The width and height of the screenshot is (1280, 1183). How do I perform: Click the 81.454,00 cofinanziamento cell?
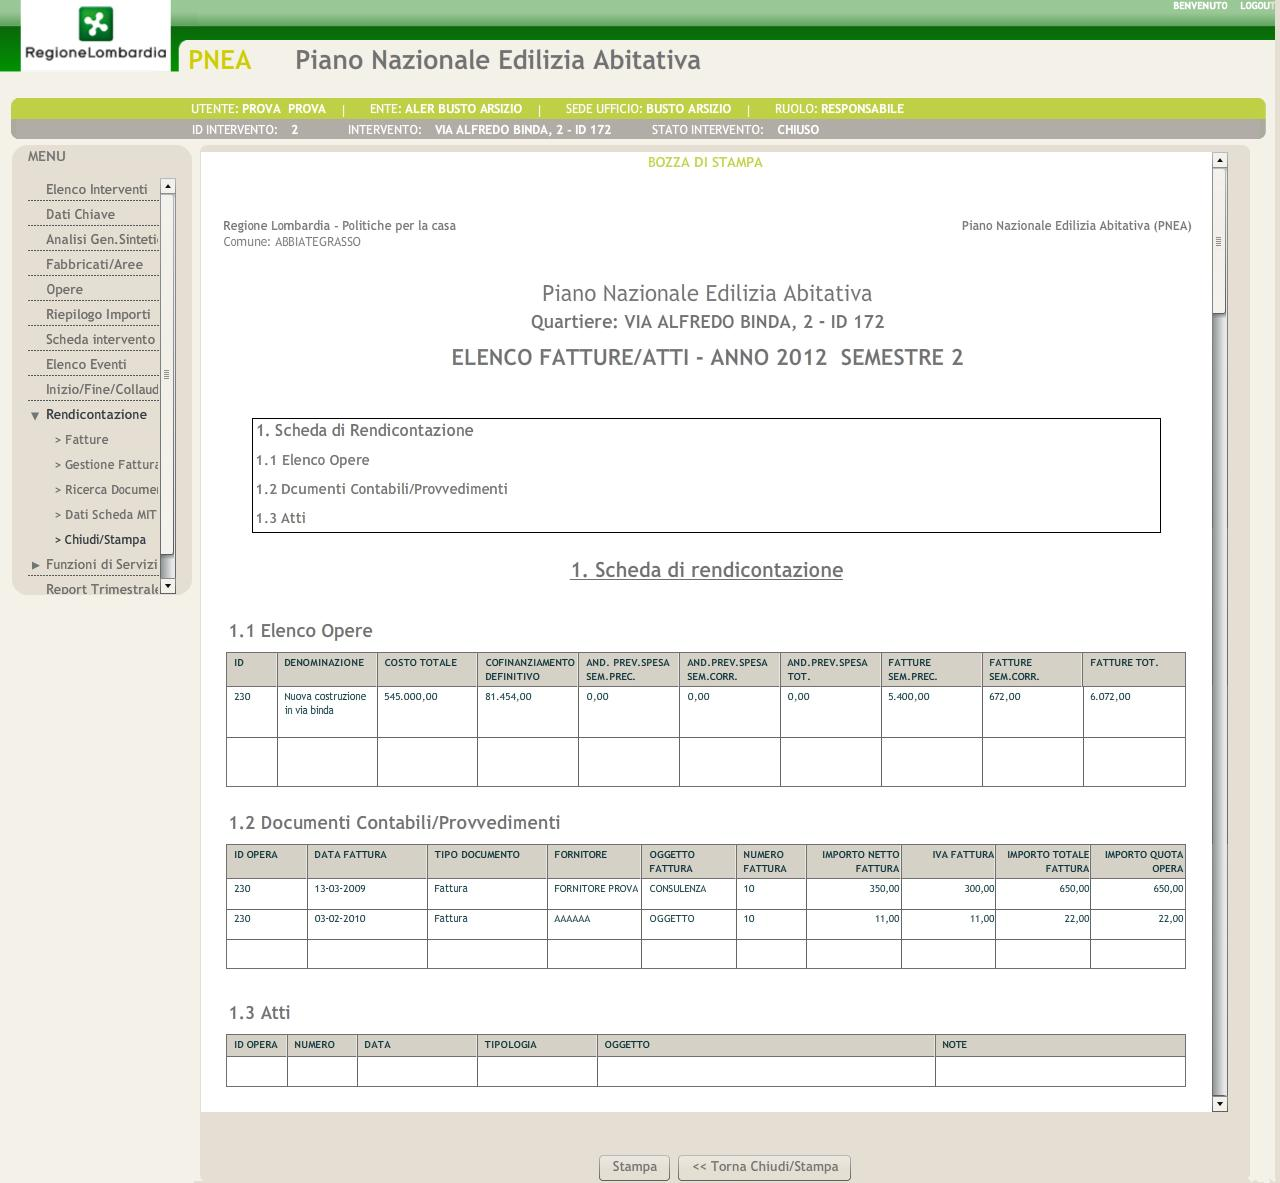coord(528,712)
